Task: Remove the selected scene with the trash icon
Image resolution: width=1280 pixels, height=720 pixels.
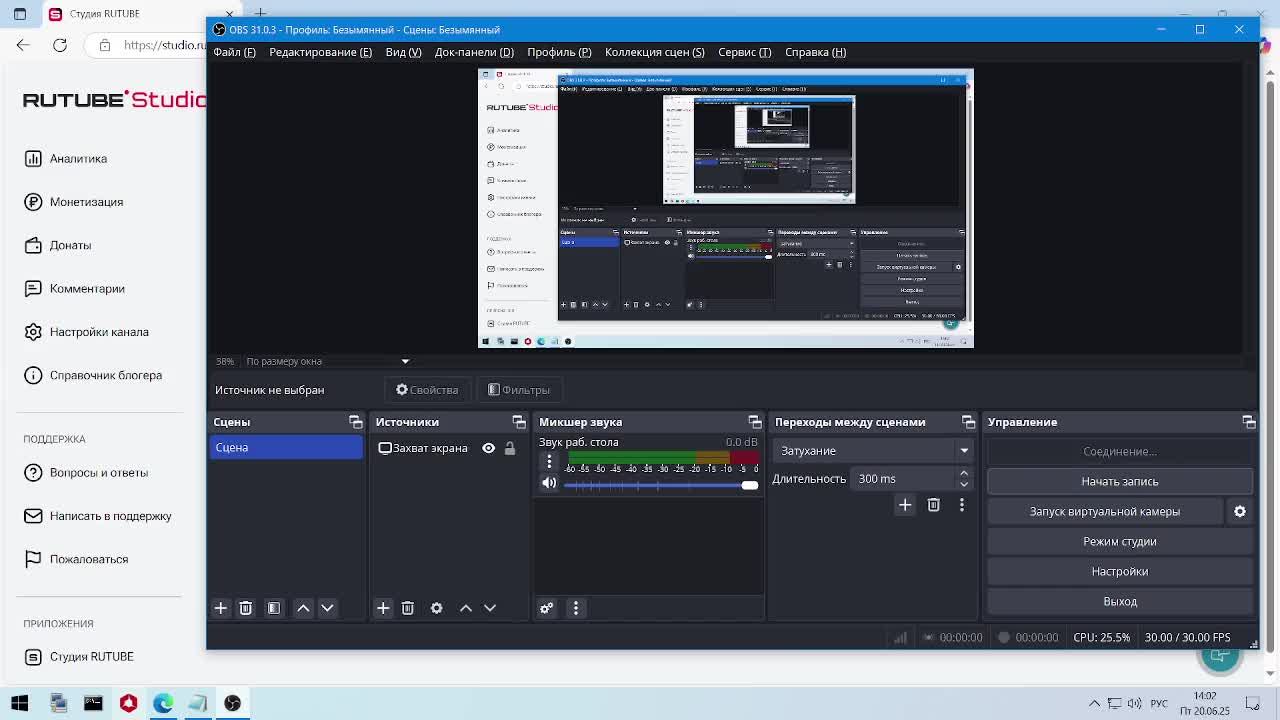Action: tap(245, 608)
